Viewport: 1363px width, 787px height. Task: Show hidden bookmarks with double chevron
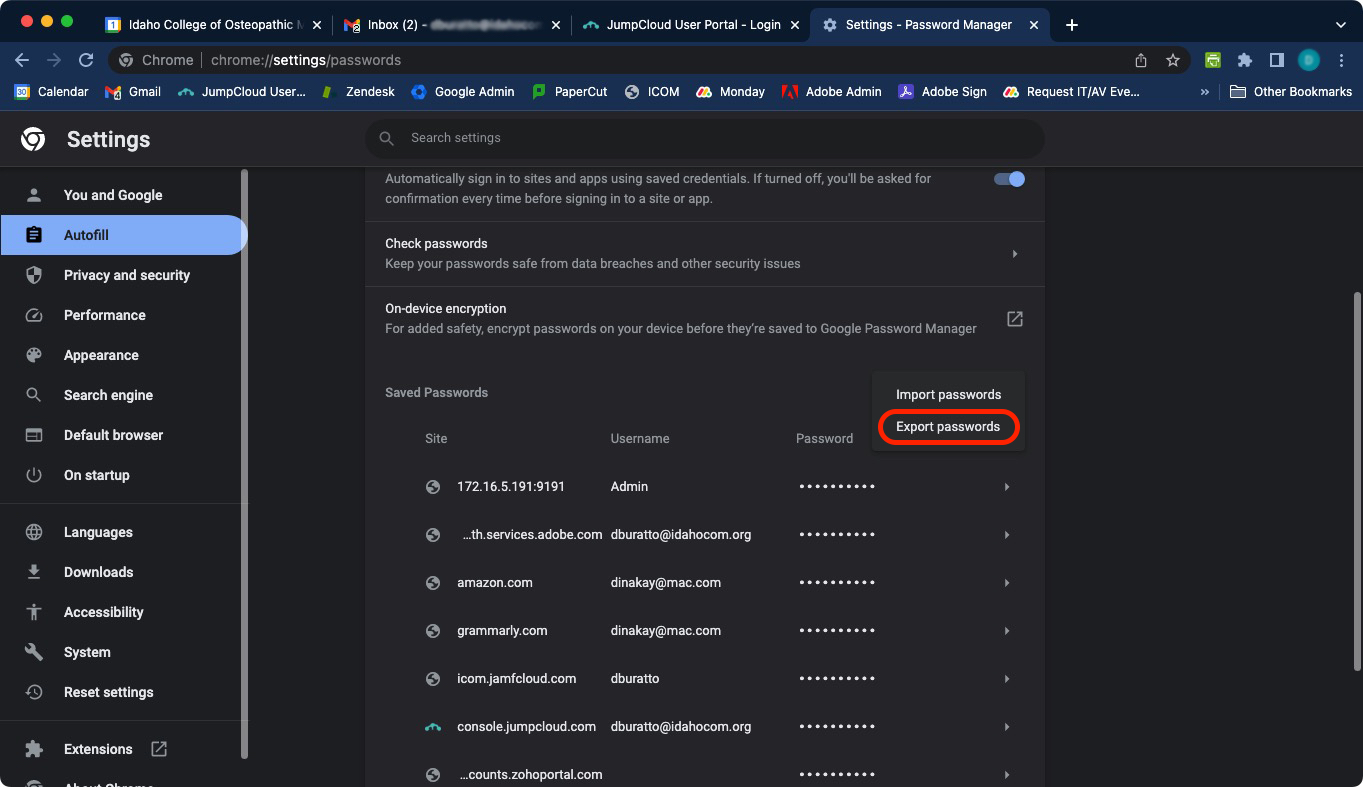[1205, 91]
